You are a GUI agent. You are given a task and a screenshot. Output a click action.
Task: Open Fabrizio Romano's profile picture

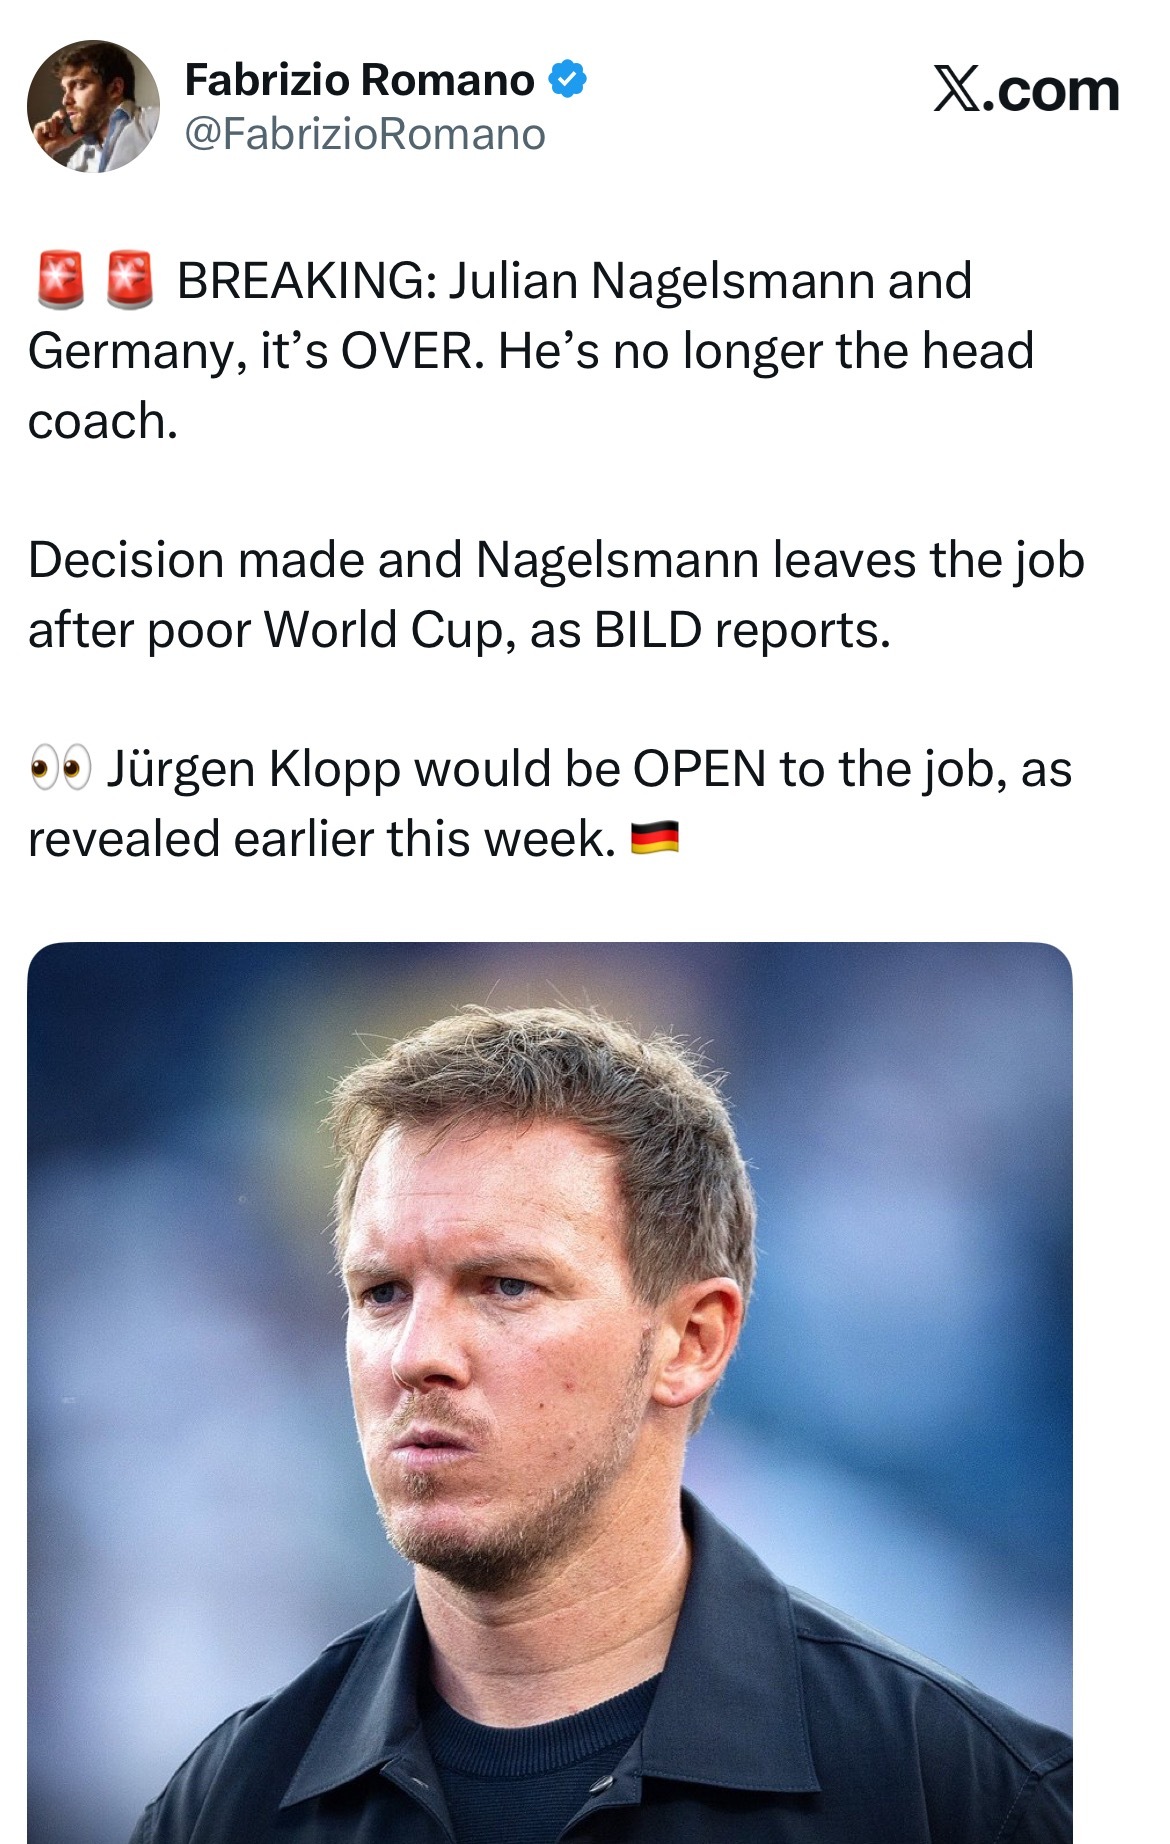coord(93,106)
